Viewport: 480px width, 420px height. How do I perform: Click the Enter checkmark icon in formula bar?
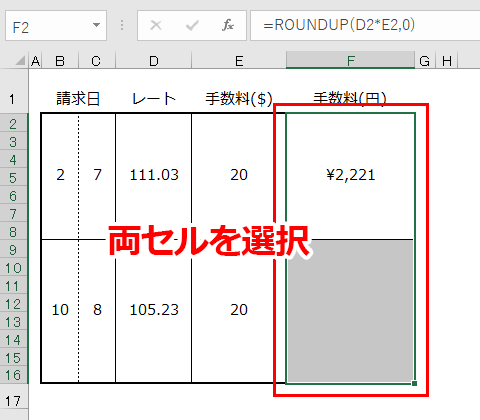pyautogui.click(x=192, y=25)
